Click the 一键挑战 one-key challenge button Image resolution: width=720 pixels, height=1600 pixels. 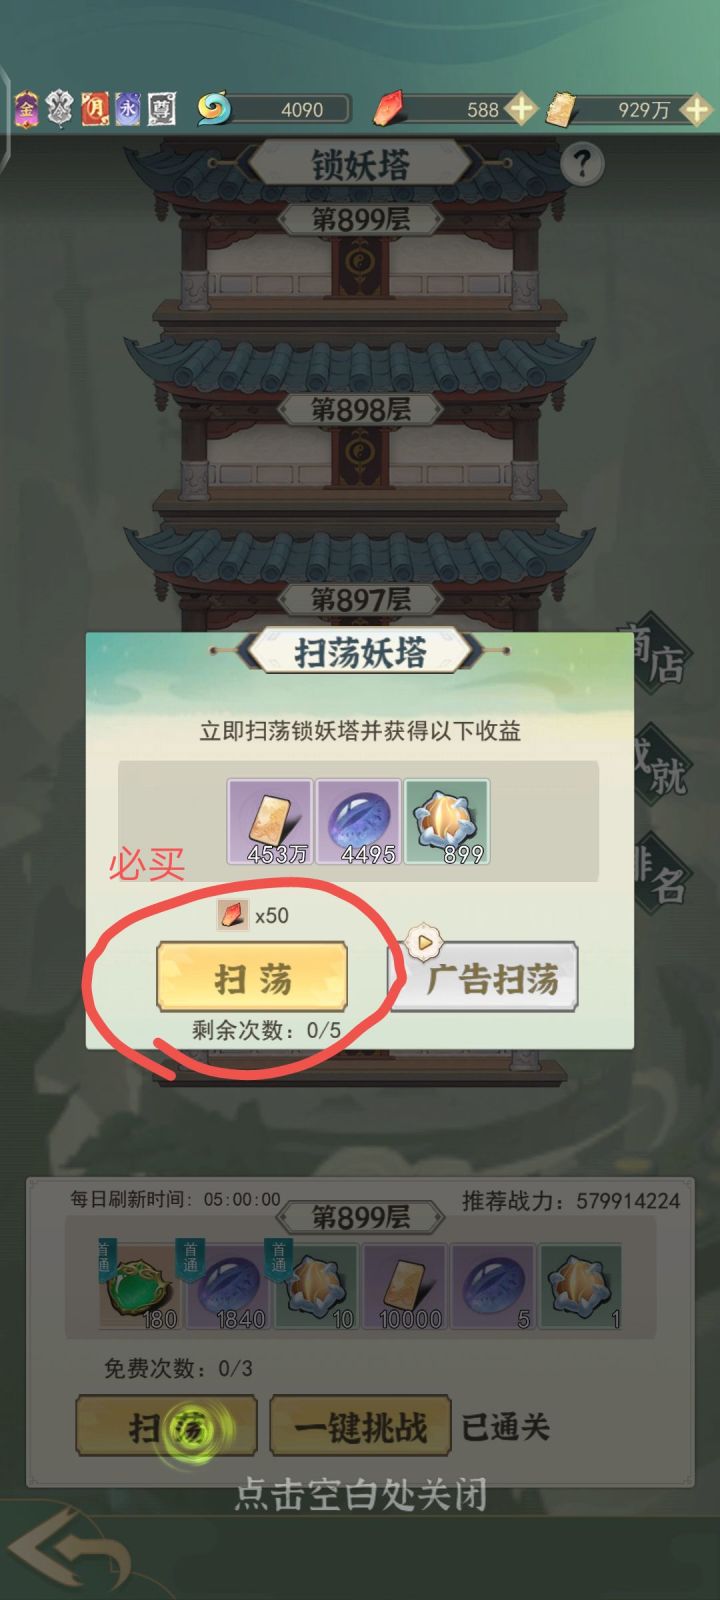pyautogui.click(x=360, y=1426)
